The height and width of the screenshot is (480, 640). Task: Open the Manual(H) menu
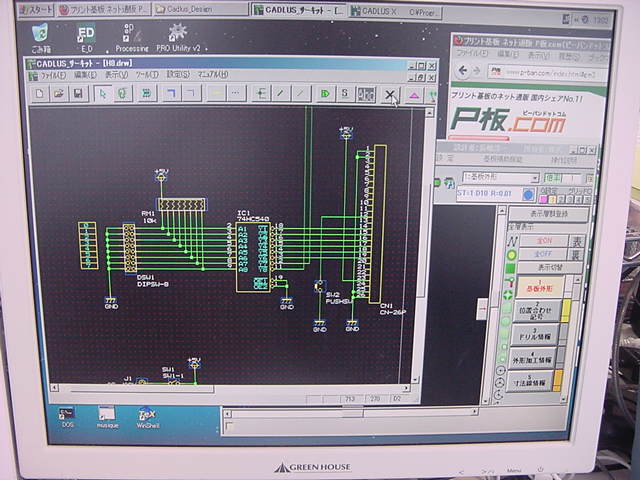[x=213, y=74]
